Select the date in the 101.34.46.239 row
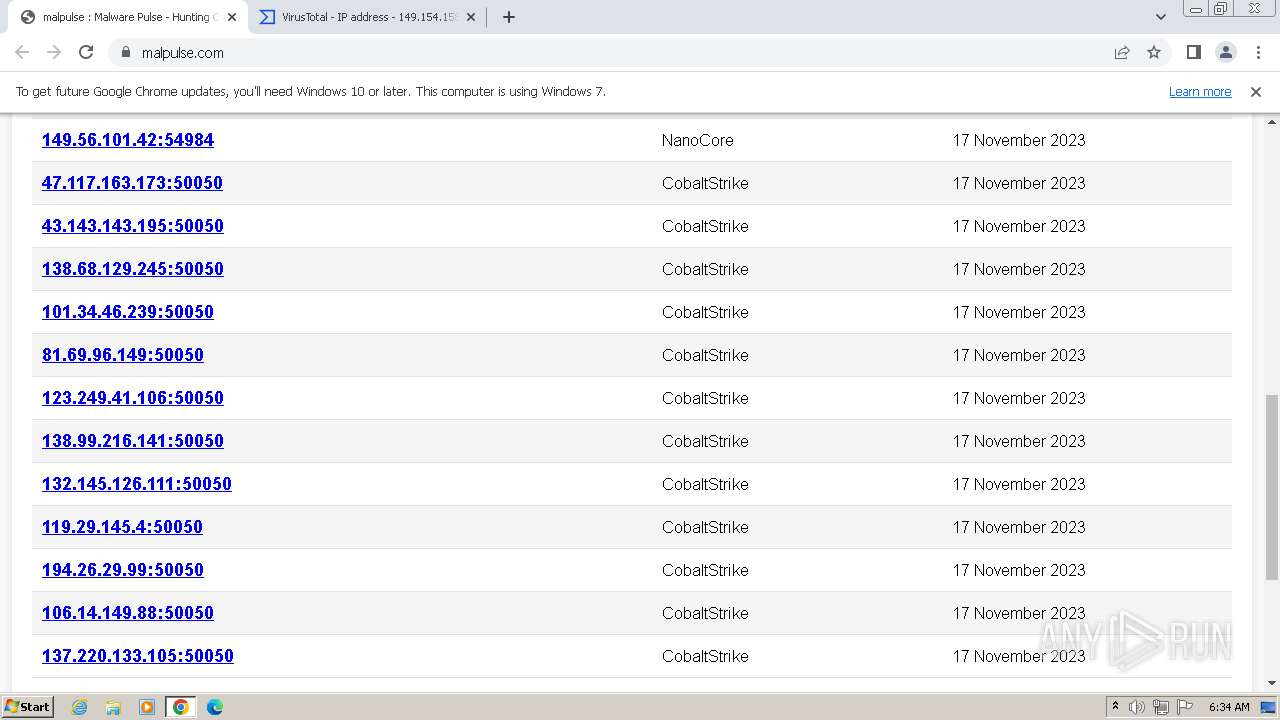The height and width of the screenshot is (720, 1280). pyautogui.click(x=1019, y=312)
